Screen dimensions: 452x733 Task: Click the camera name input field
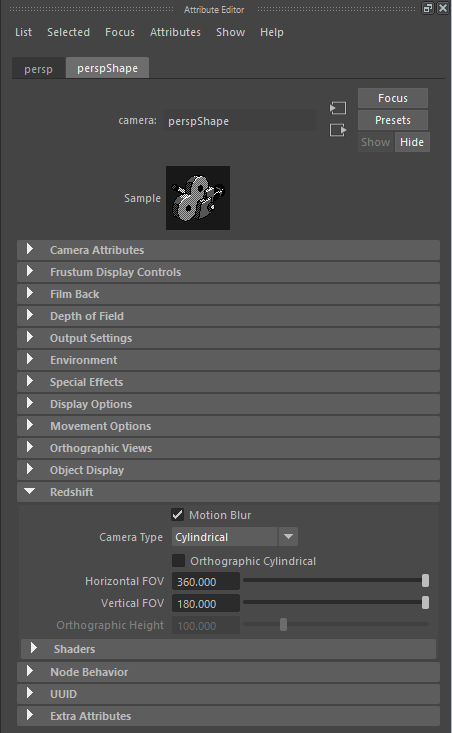pyautogui.click(x=239, y=121)
